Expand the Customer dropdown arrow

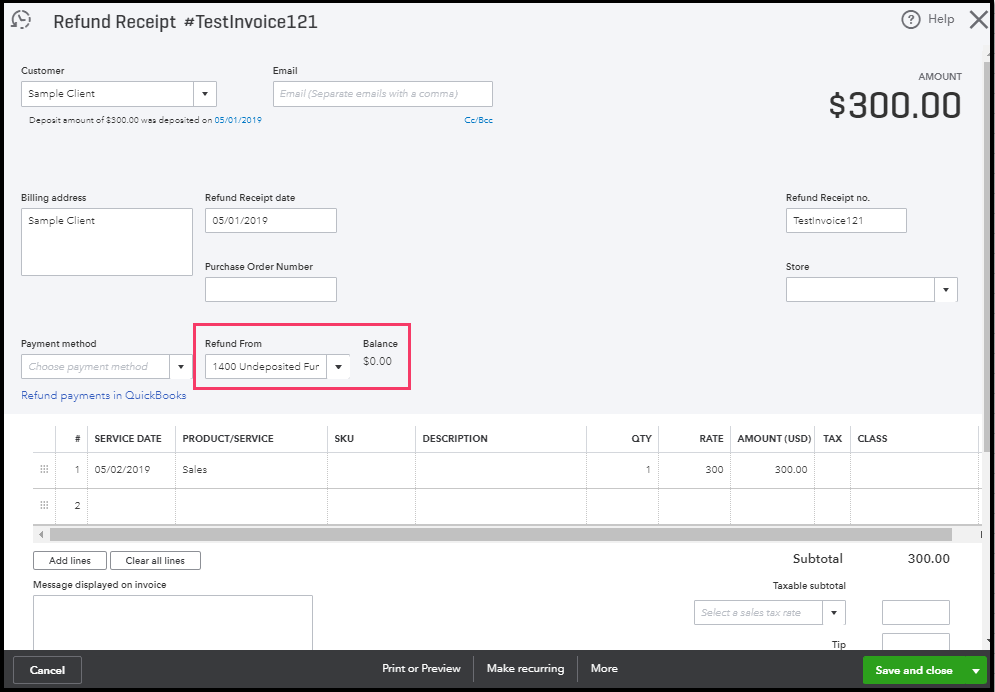(204, 94)
